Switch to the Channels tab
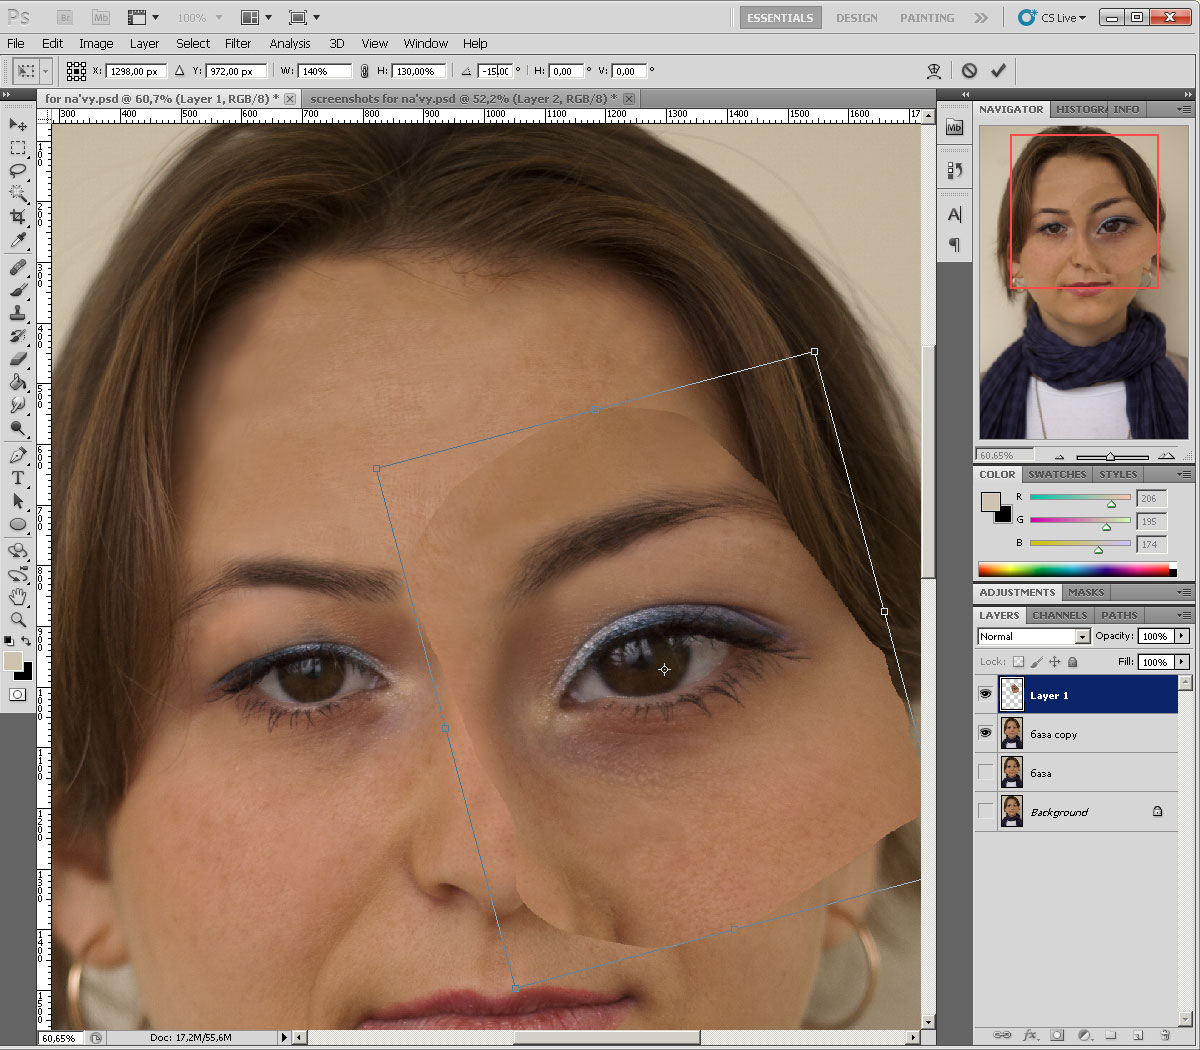The width and height of the screenshot is (1200, 1050). click(x=1059, y=615)
